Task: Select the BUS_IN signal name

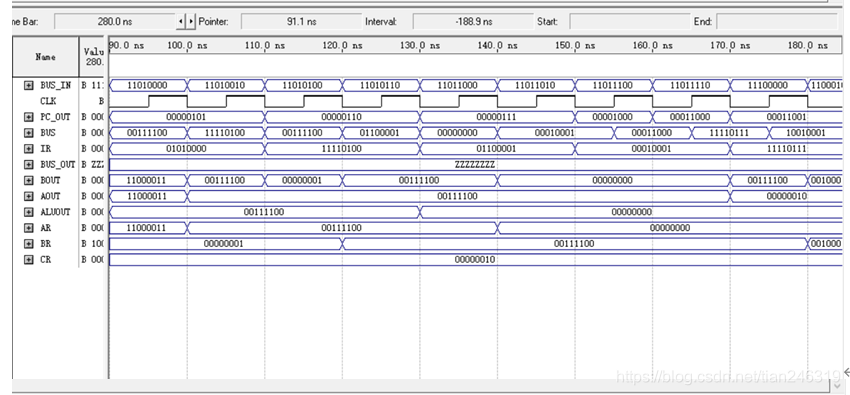Action: 55,85
